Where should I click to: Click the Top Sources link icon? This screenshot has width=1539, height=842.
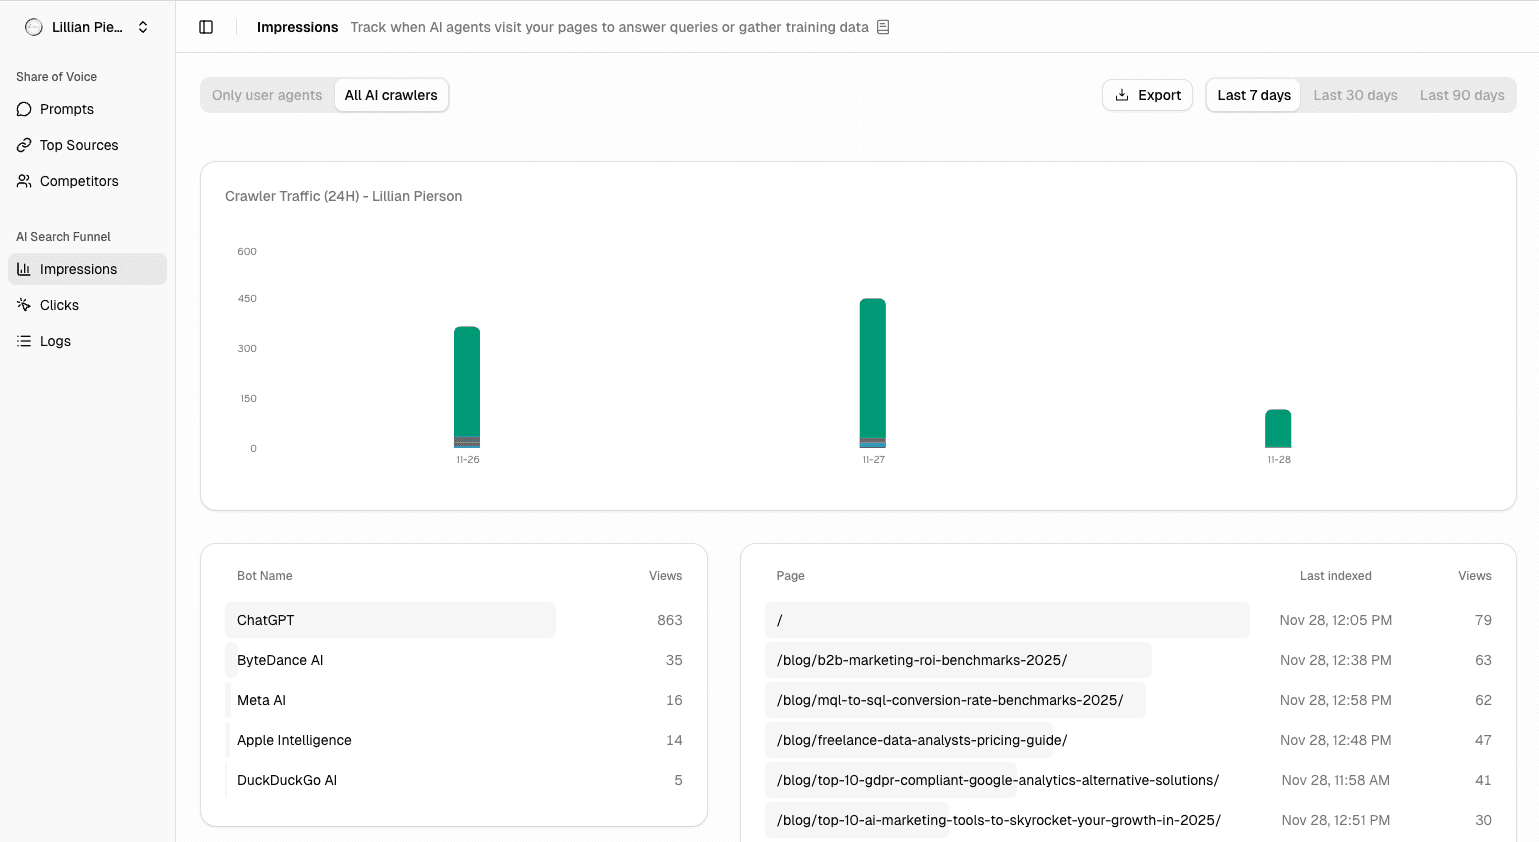point(24,145)
